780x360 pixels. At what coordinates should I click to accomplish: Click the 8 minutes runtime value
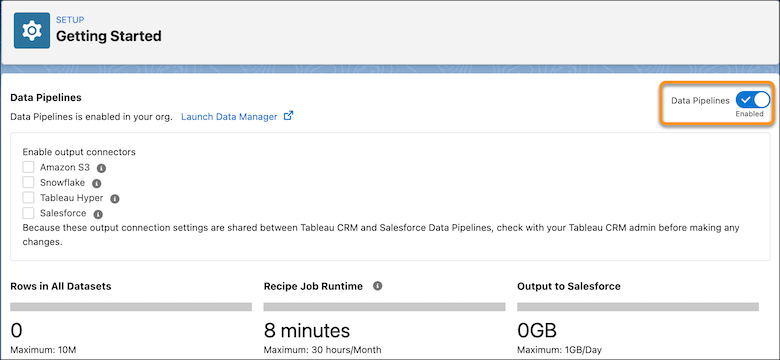(307, 331)
